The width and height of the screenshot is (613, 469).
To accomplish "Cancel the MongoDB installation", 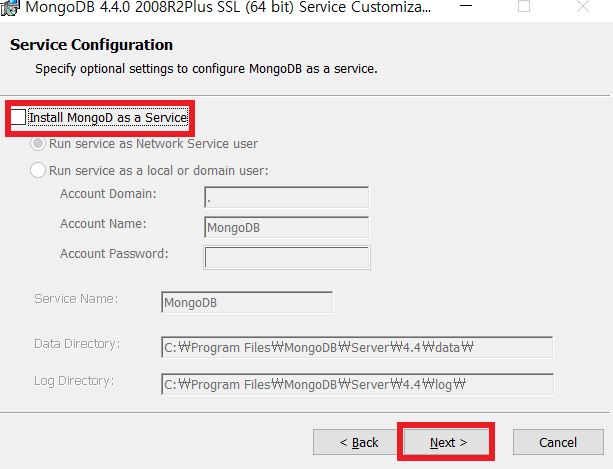I will pyautogui.click(x=558, y=442).
